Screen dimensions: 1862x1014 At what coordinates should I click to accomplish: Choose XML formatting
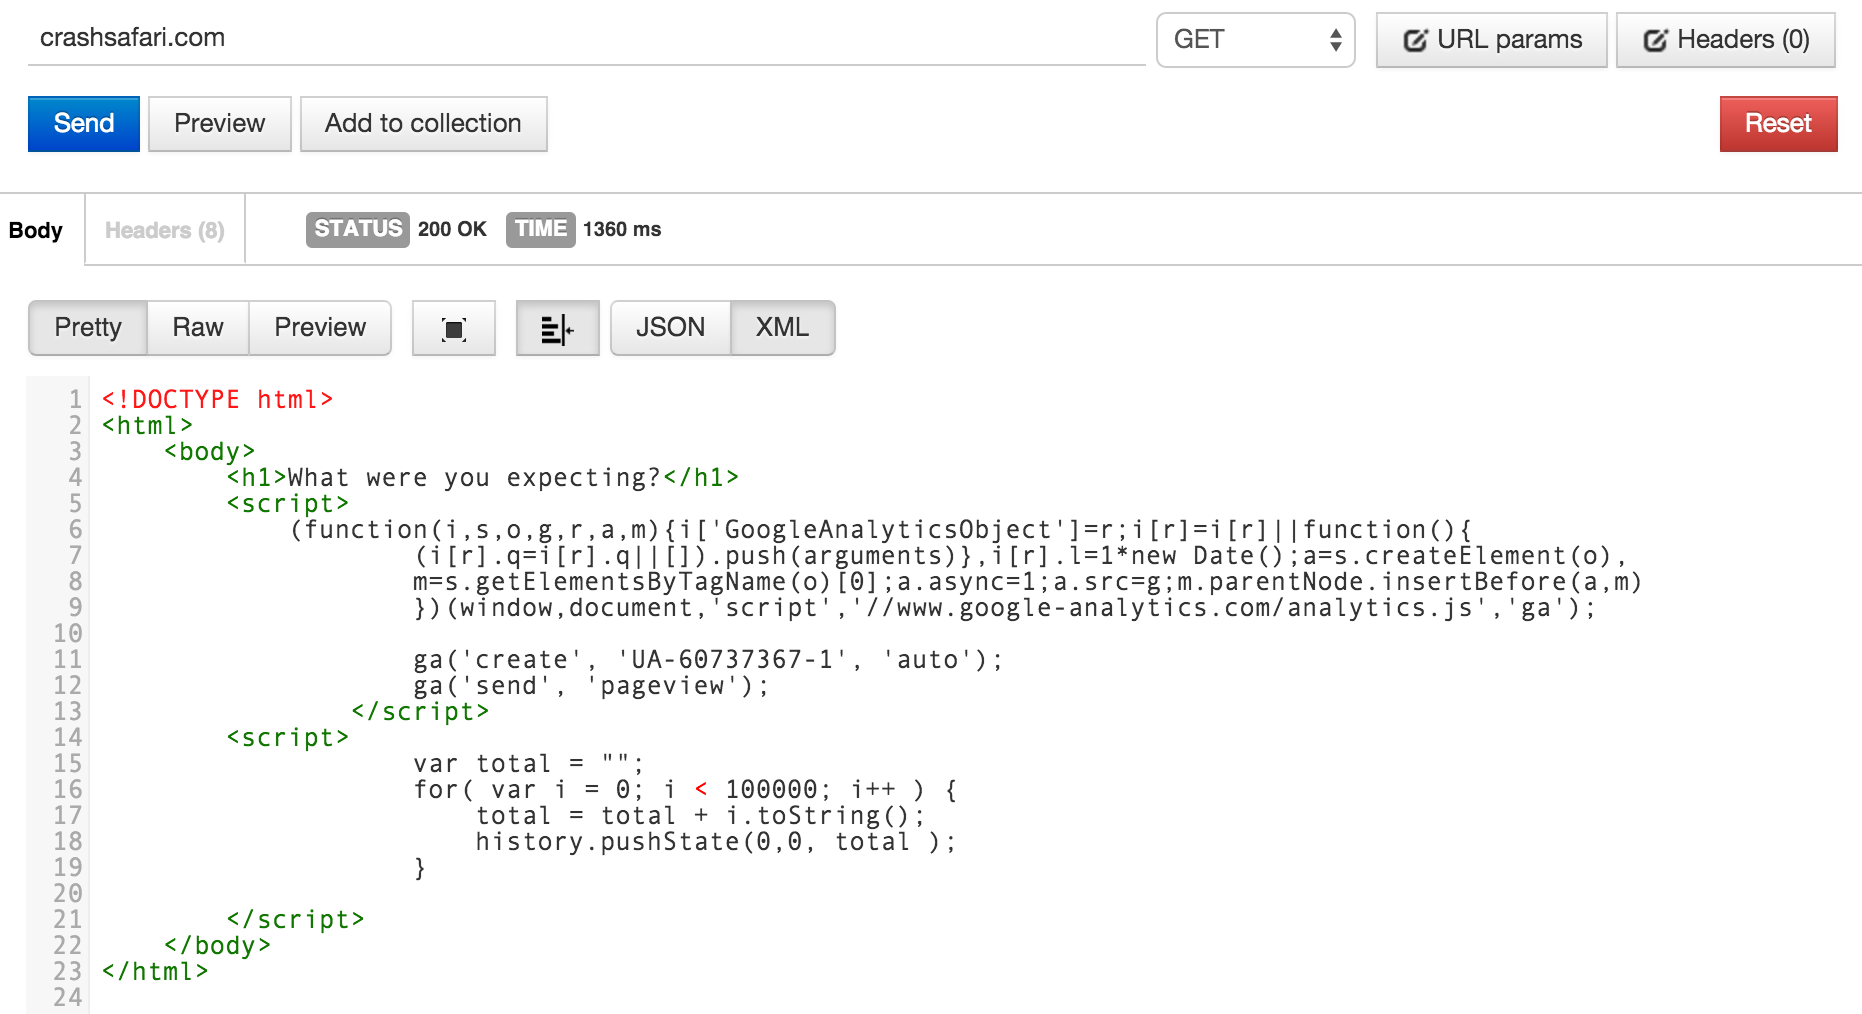(x=782, y=328)
